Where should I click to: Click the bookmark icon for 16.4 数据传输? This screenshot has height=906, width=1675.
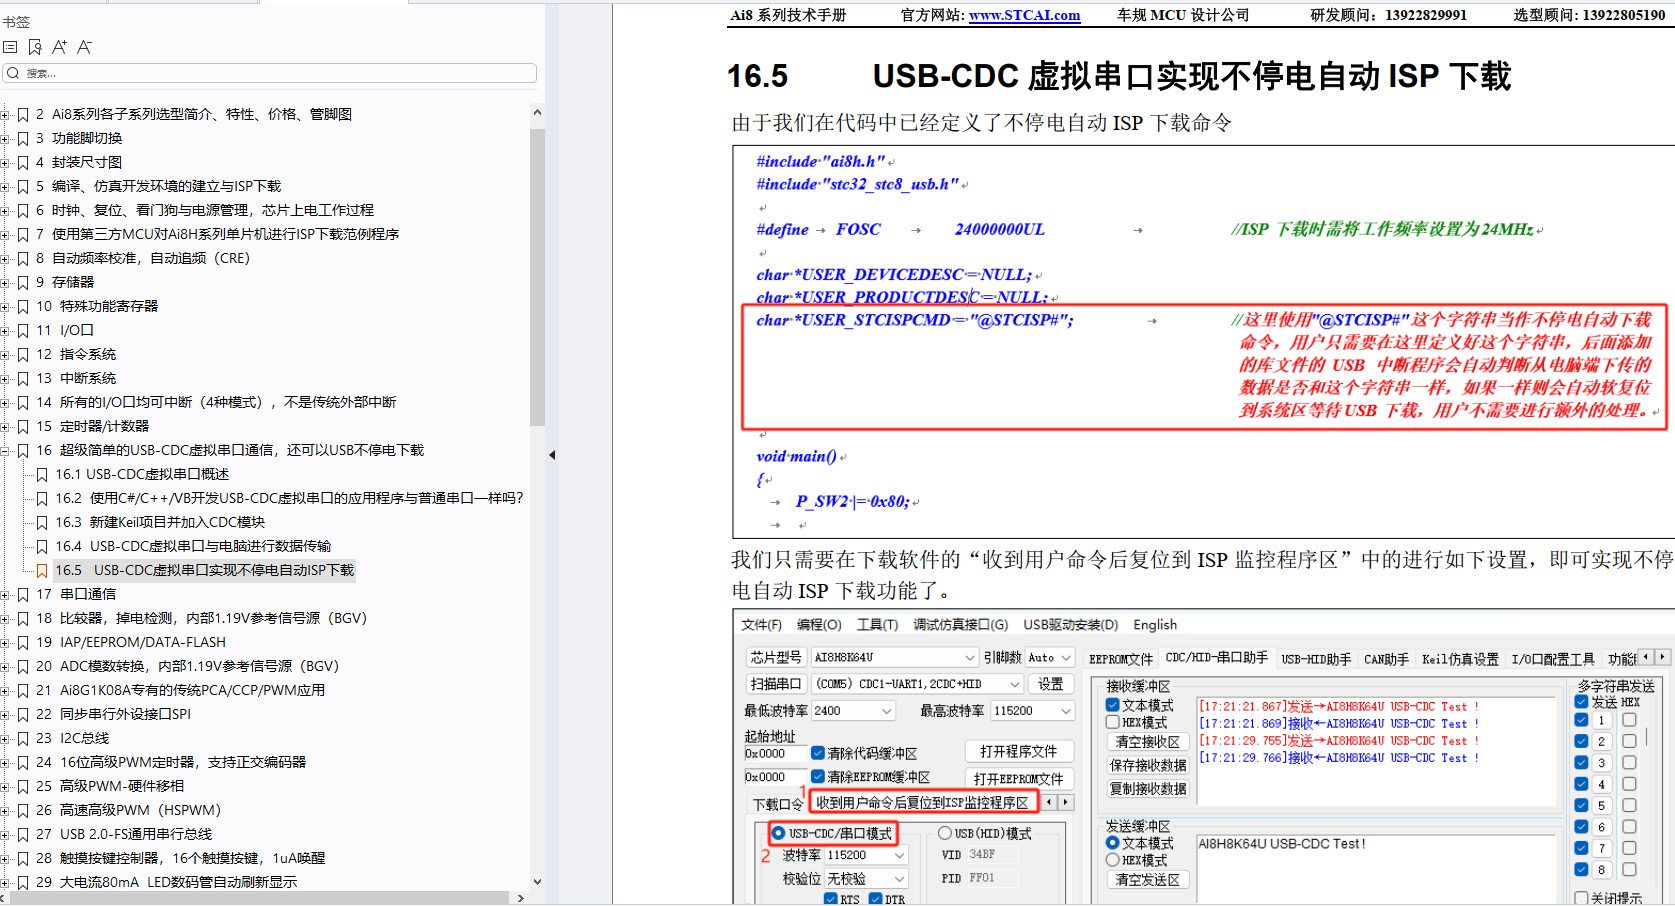pos(42,546)
